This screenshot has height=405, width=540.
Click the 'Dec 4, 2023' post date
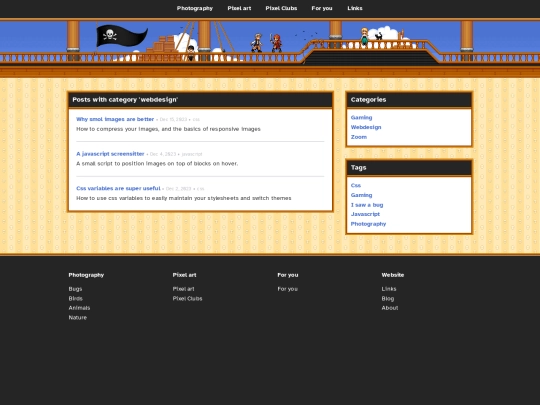point(163,154)
